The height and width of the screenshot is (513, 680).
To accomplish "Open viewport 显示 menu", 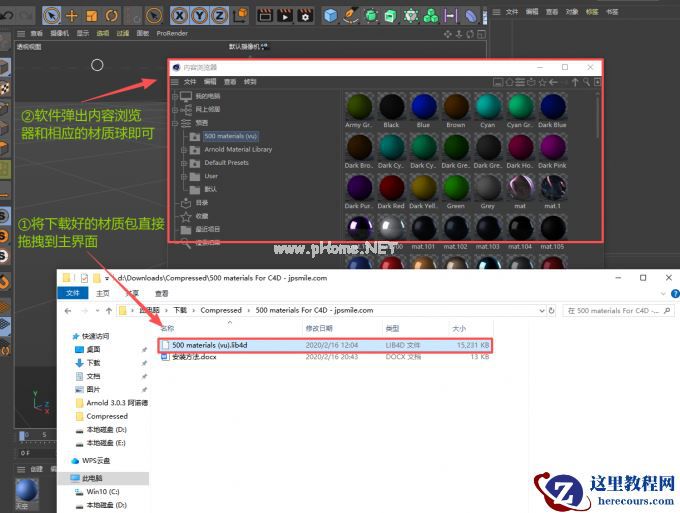I will click(x=83, y=33).
